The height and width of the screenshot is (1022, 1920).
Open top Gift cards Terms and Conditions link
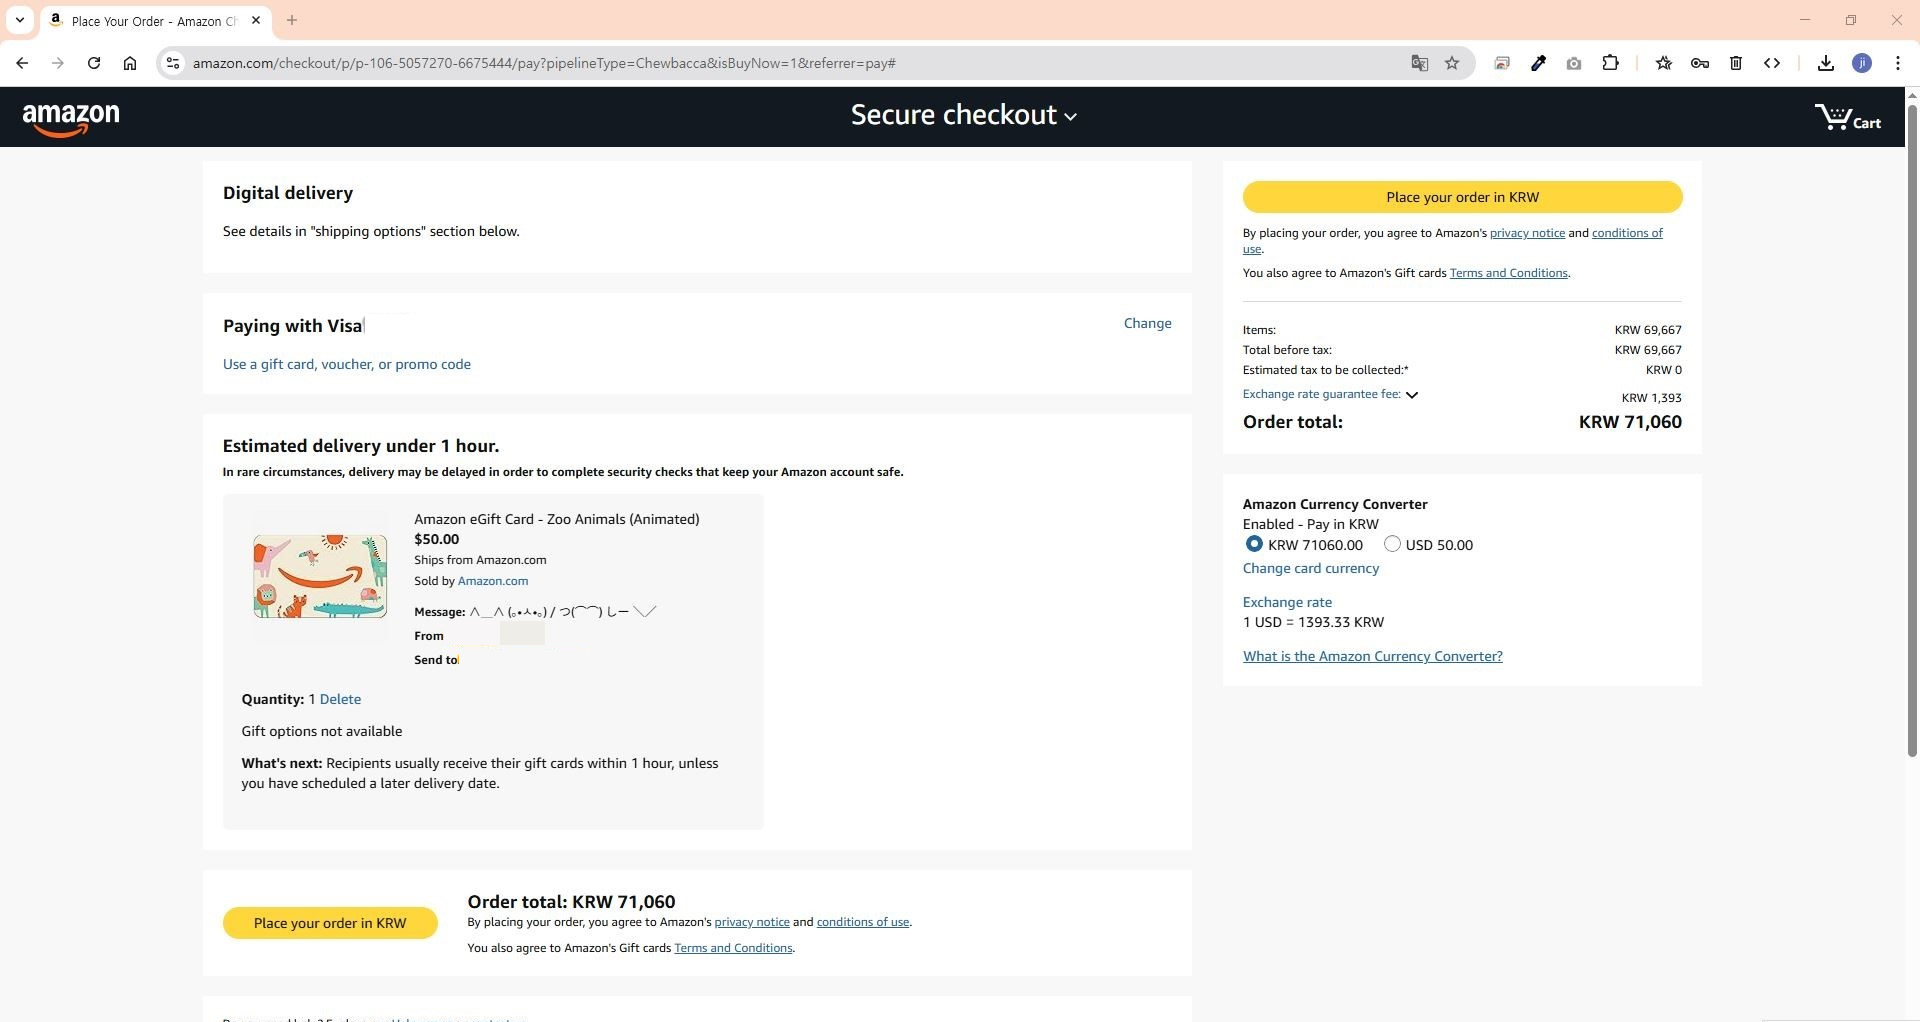[1508, 273]
